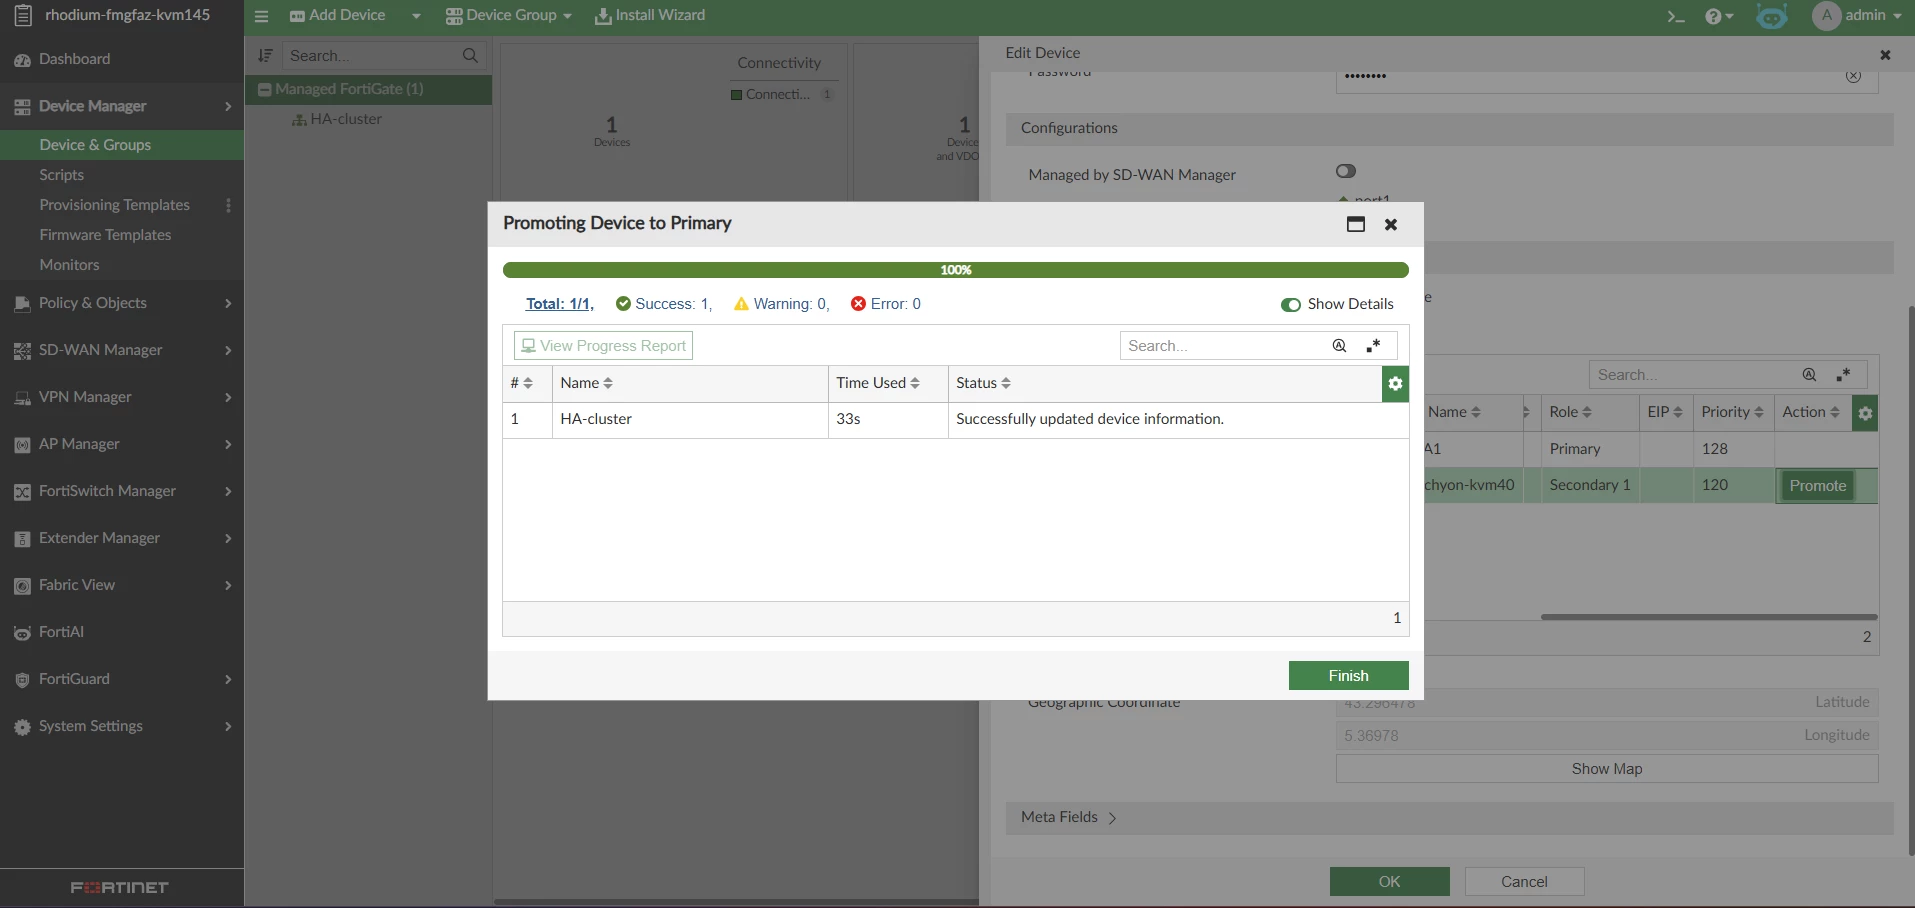Click the magnifier icon in device search

470,56
